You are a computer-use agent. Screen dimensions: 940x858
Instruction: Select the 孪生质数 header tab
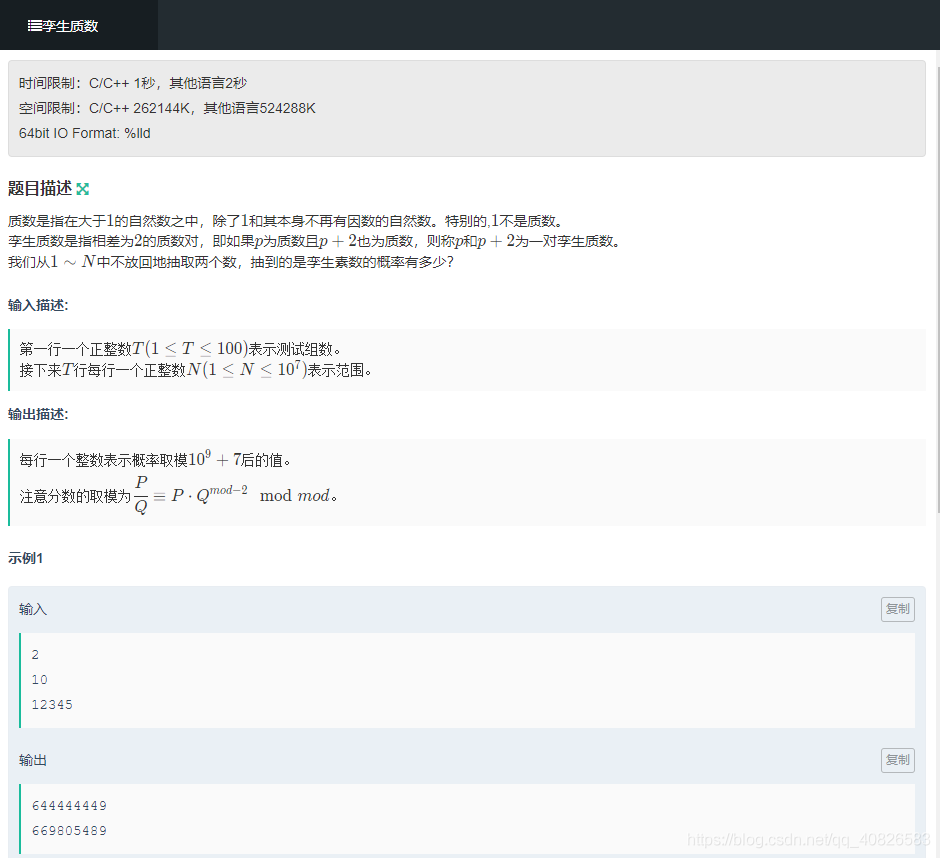click(x=79, y=25)
